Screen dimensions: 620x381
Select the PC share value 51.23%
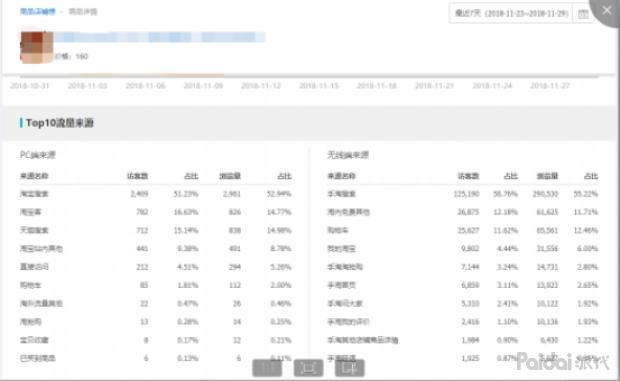tap(186, 194)
